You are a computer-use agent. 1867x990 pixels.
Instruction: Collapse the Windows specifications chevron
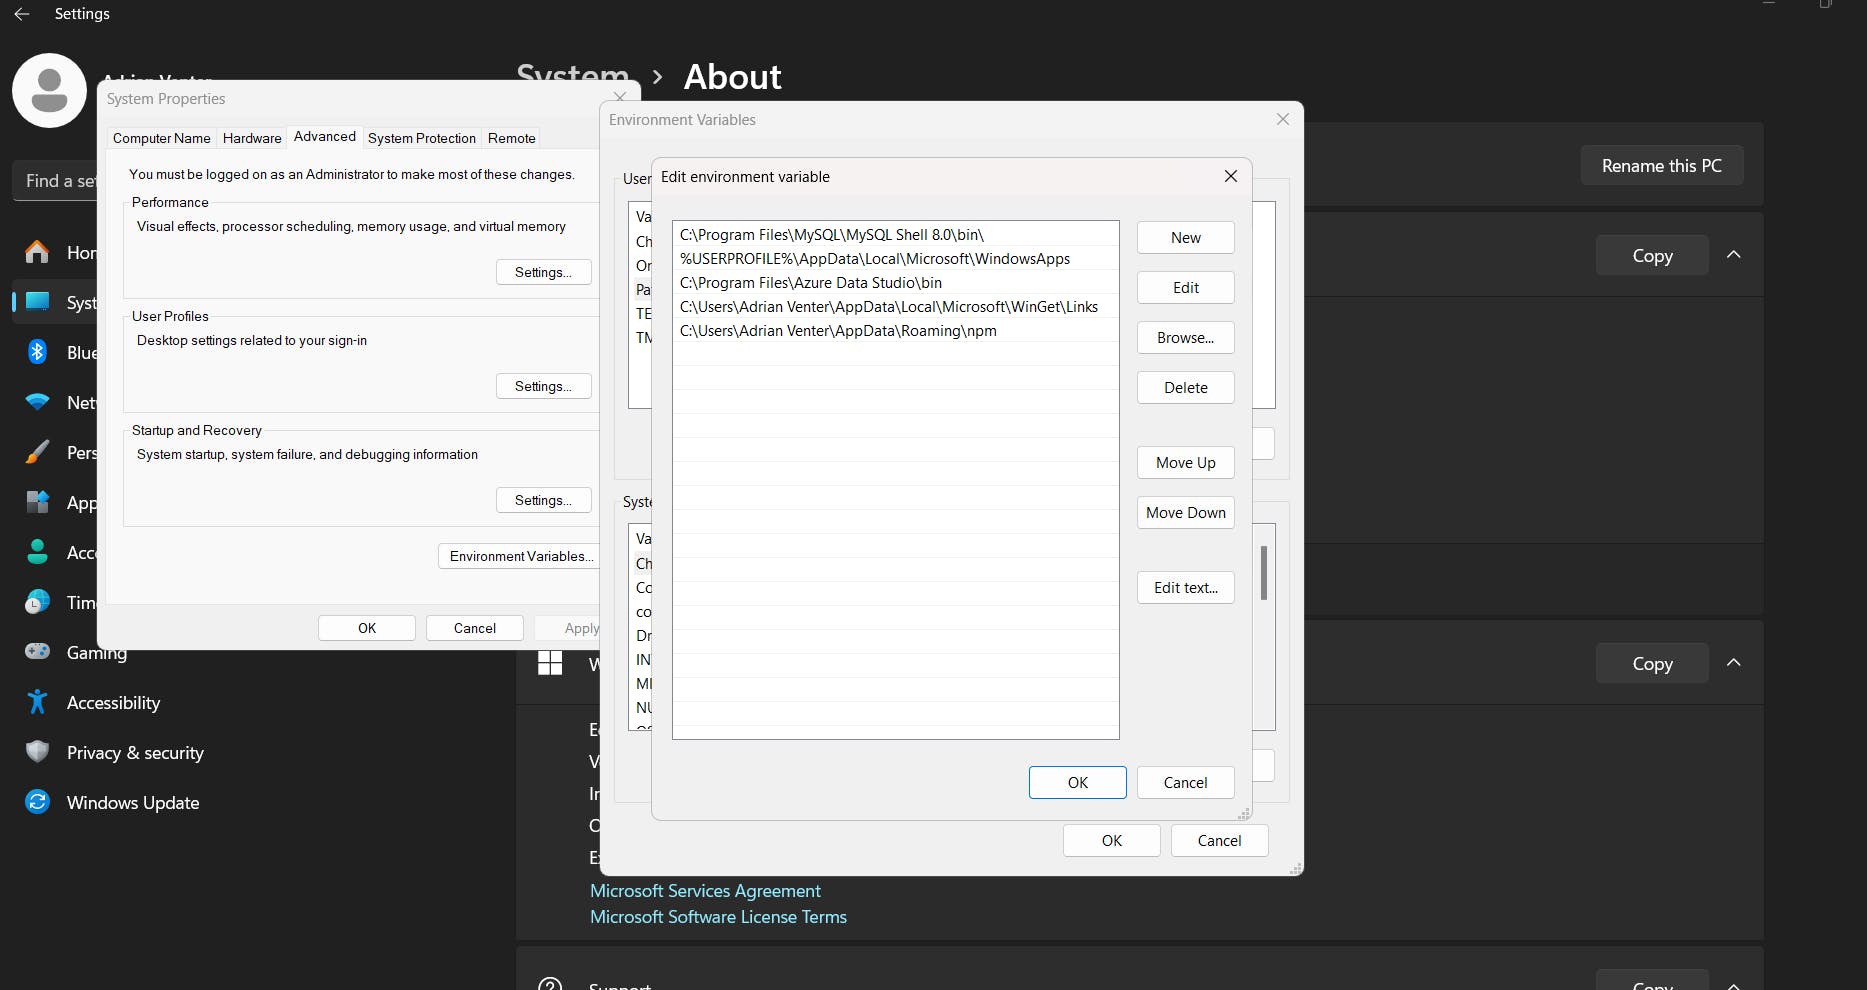click(1734, 663)
